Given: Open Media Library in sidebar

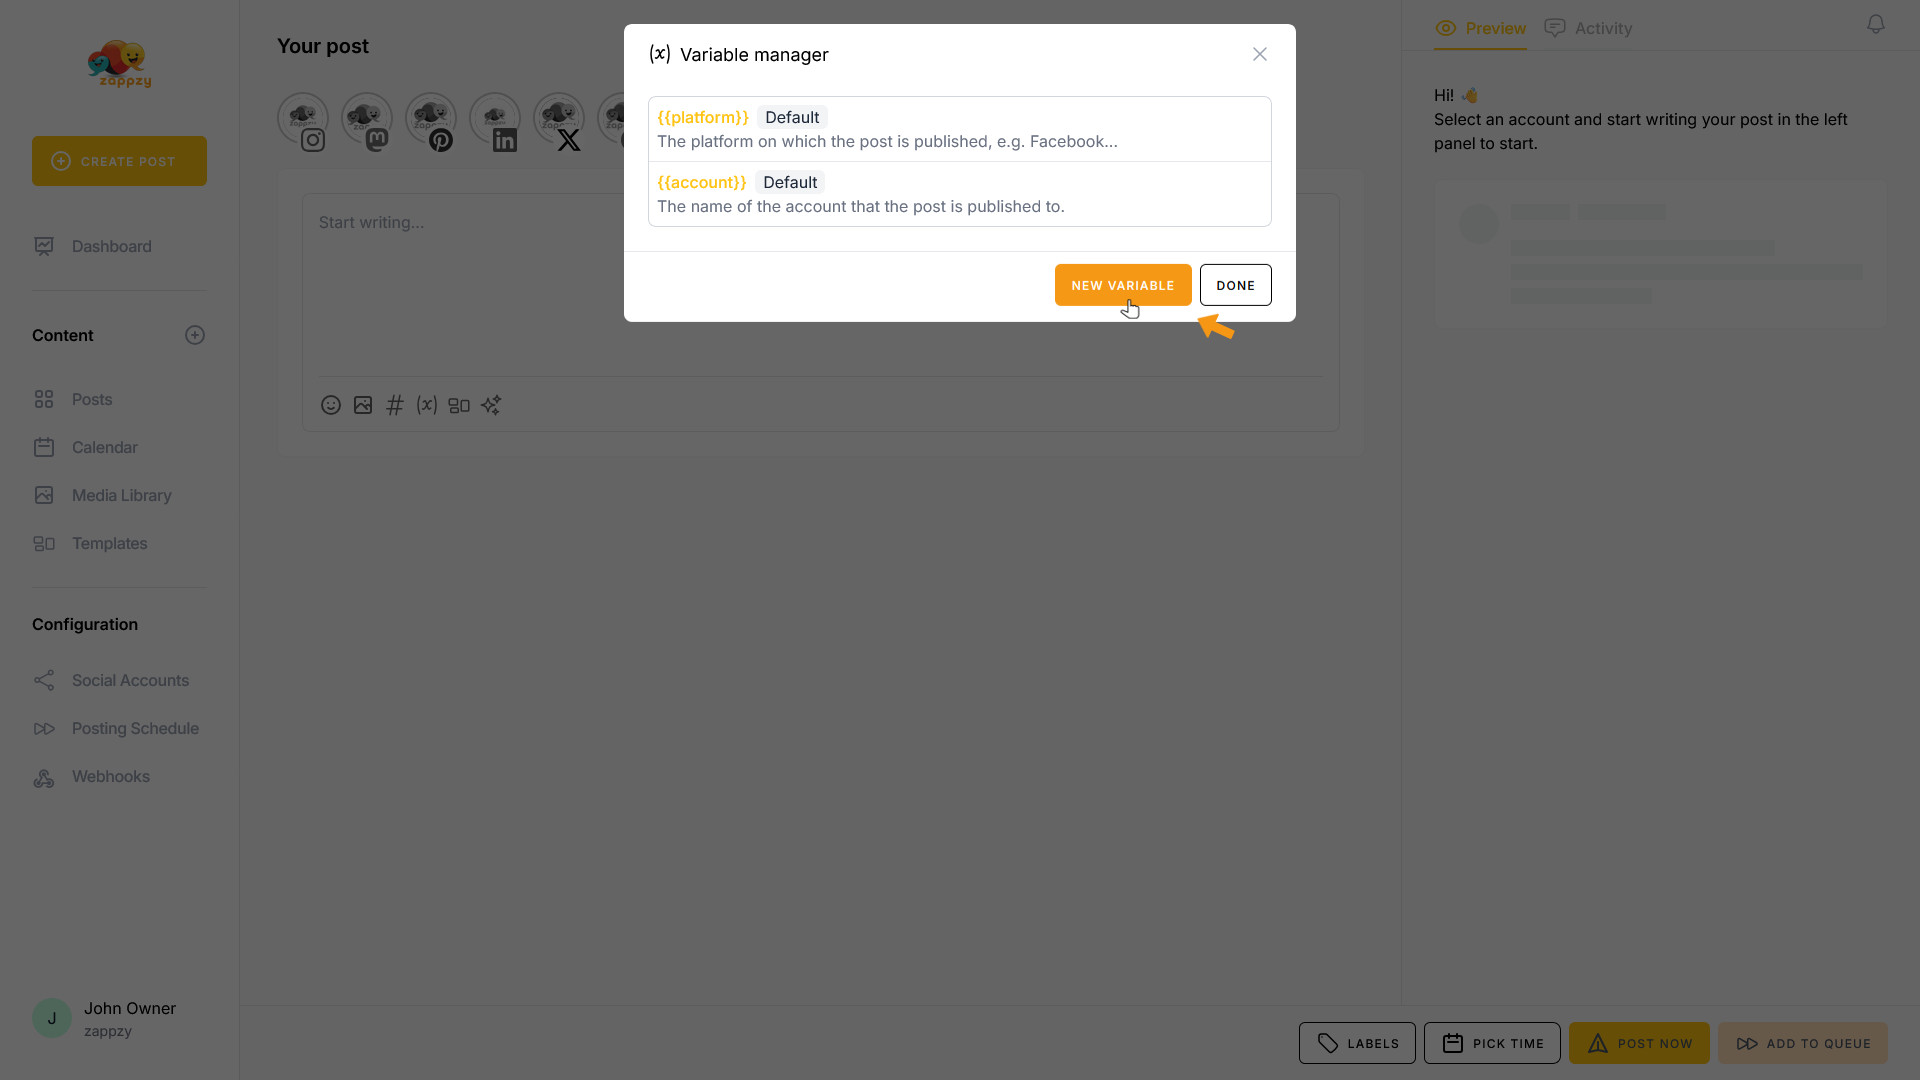Looking at the screenshot, I should 121,495.
